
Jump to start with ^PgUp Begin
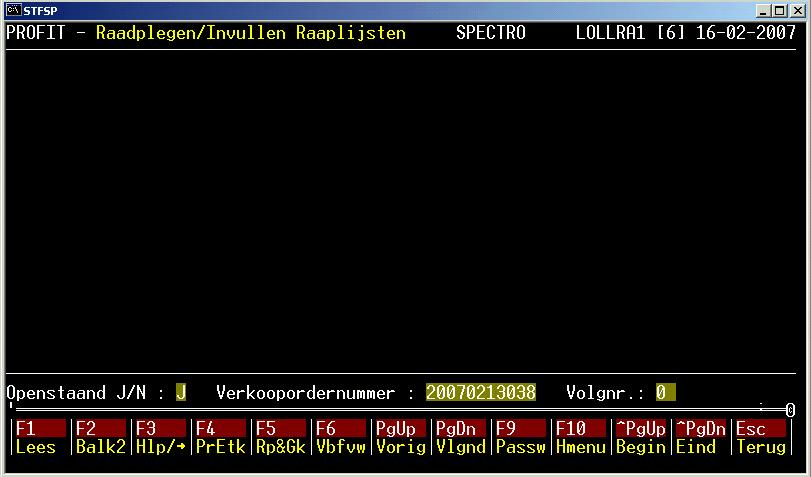[641, 438]
